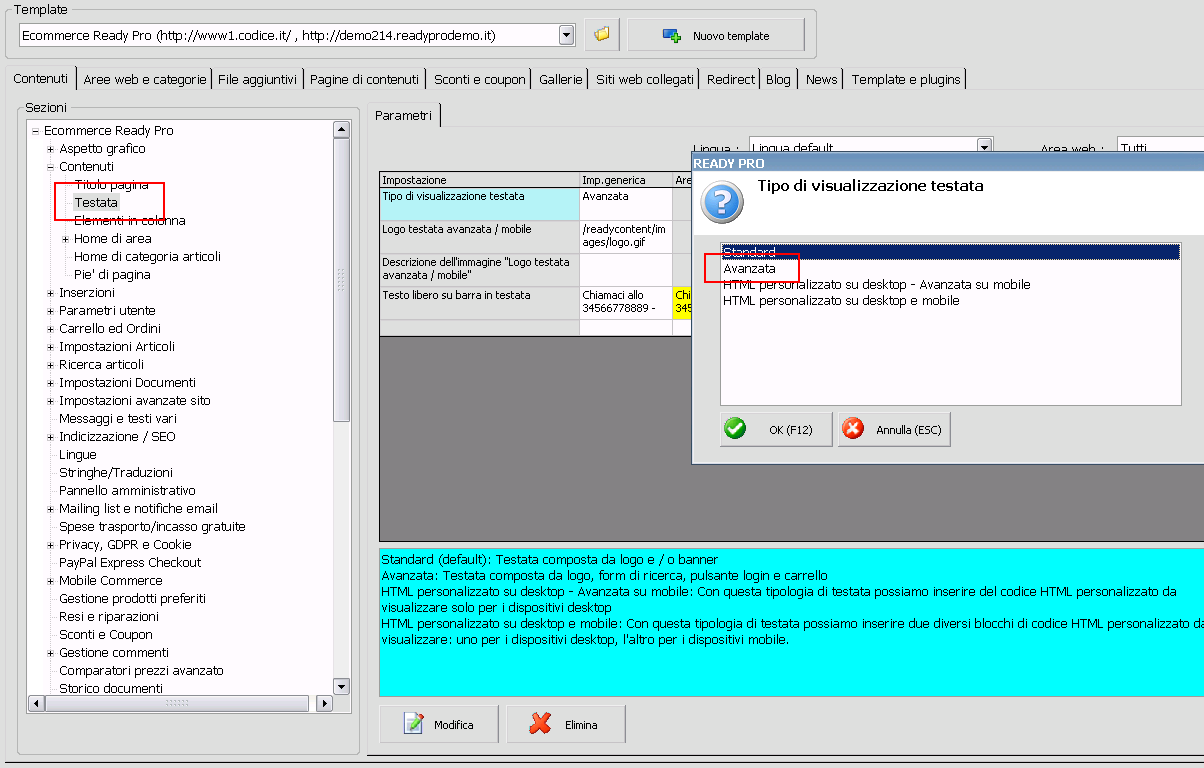The width and height of the screenshot is (1204, 768).
Task: Select Home di categoria articoli item
Action: pos(147,256)
